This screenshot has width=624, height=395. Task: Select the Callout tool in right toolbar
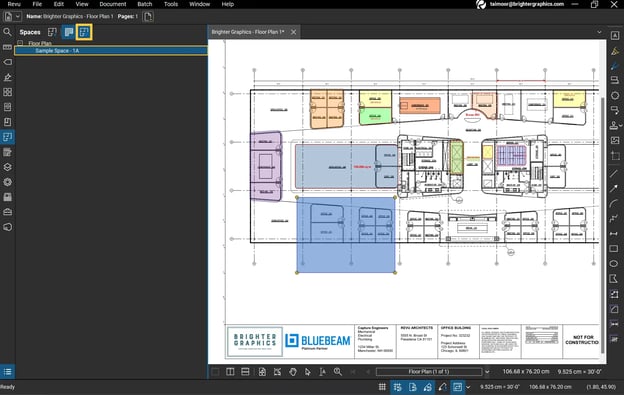point(614,110)
